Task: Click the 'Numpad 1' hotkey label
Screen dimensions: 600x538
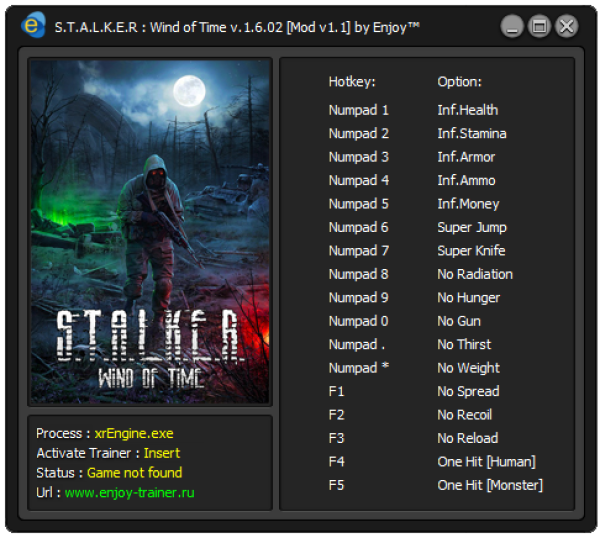Action: click(x=359, y=110)
